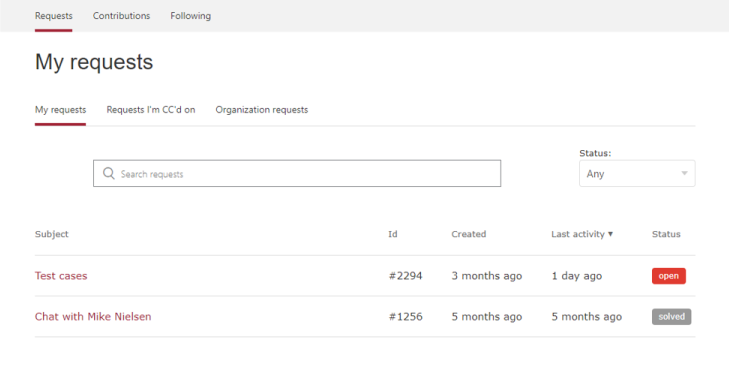
Task: Switch to the Requests top tab
Action: click(53, 16)
